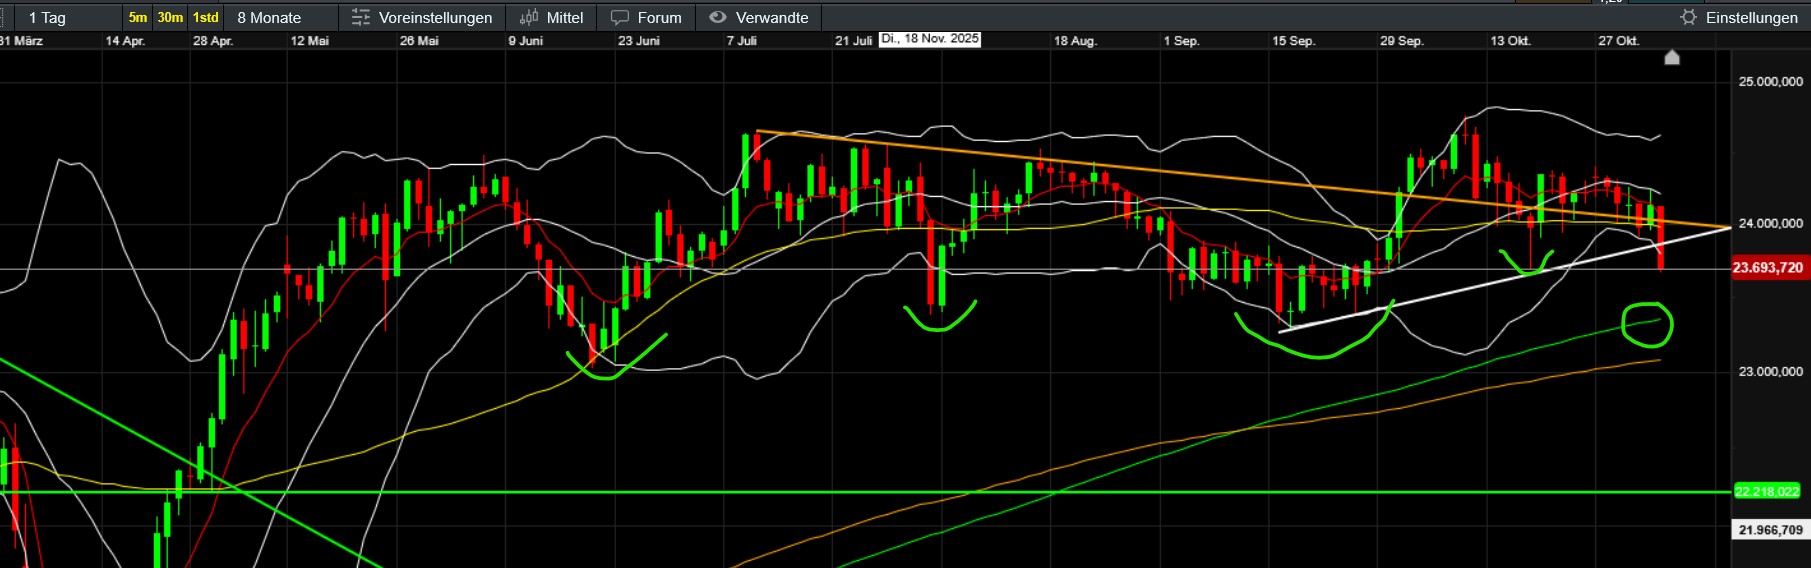1811x568 pixels.
Task: Click the '29 Sep.' date axis label
Action: pos(1402,41)
